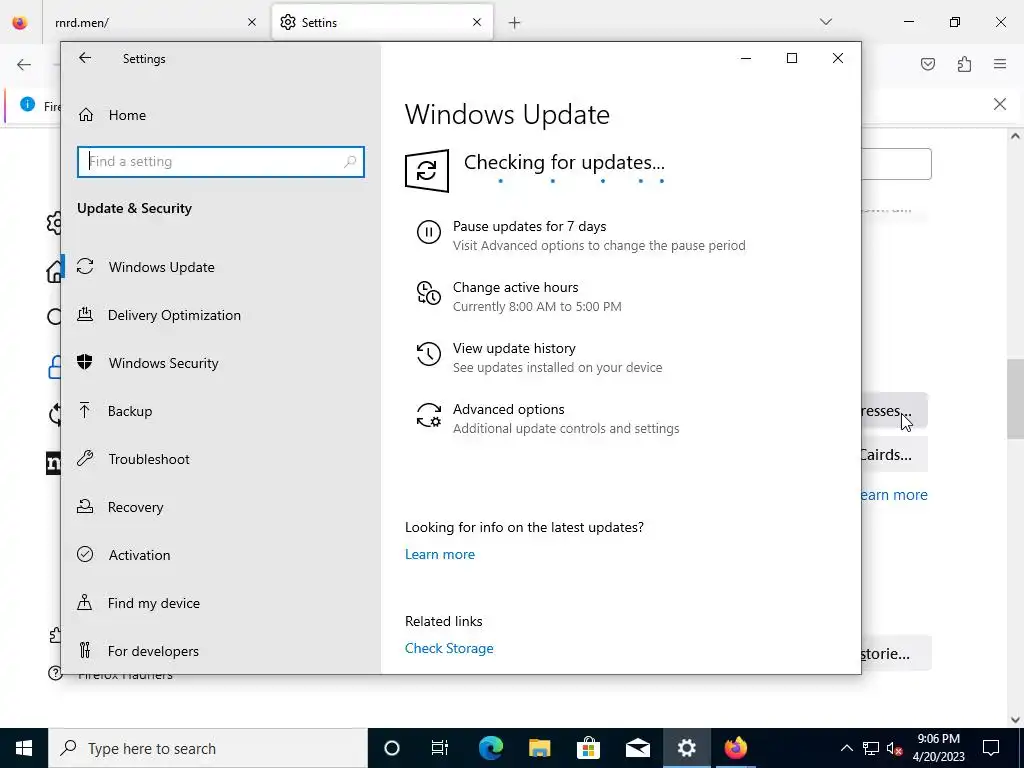Viewport: 1024px width, 768px height.
Task: Show hidden system tray icons
Action: point(846,748)
